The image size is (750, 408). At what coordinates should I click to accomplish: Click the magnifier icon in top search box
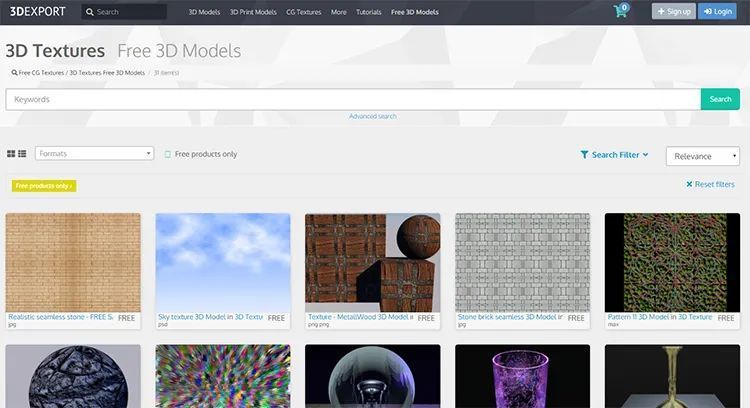pos(89,12)
